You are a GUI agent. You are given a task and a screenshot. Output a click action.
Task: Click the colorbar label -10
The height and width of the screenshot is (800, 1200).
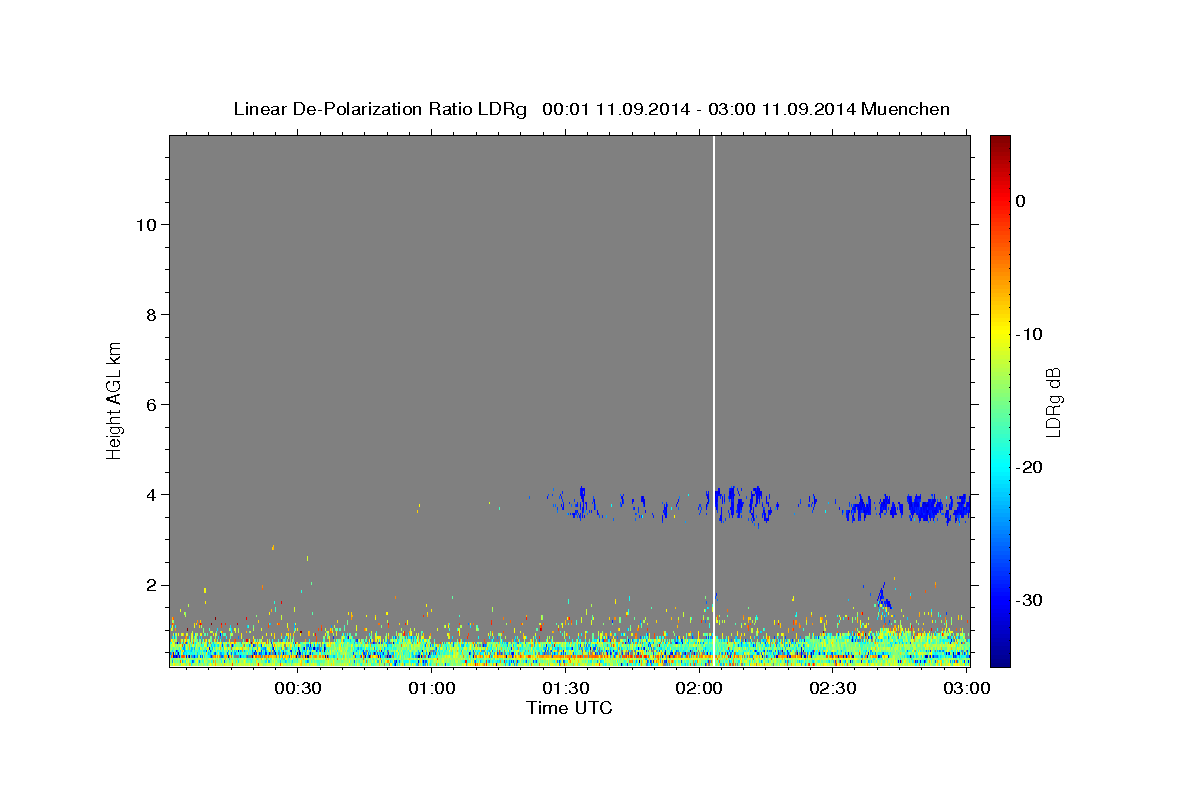(1030, 334)
